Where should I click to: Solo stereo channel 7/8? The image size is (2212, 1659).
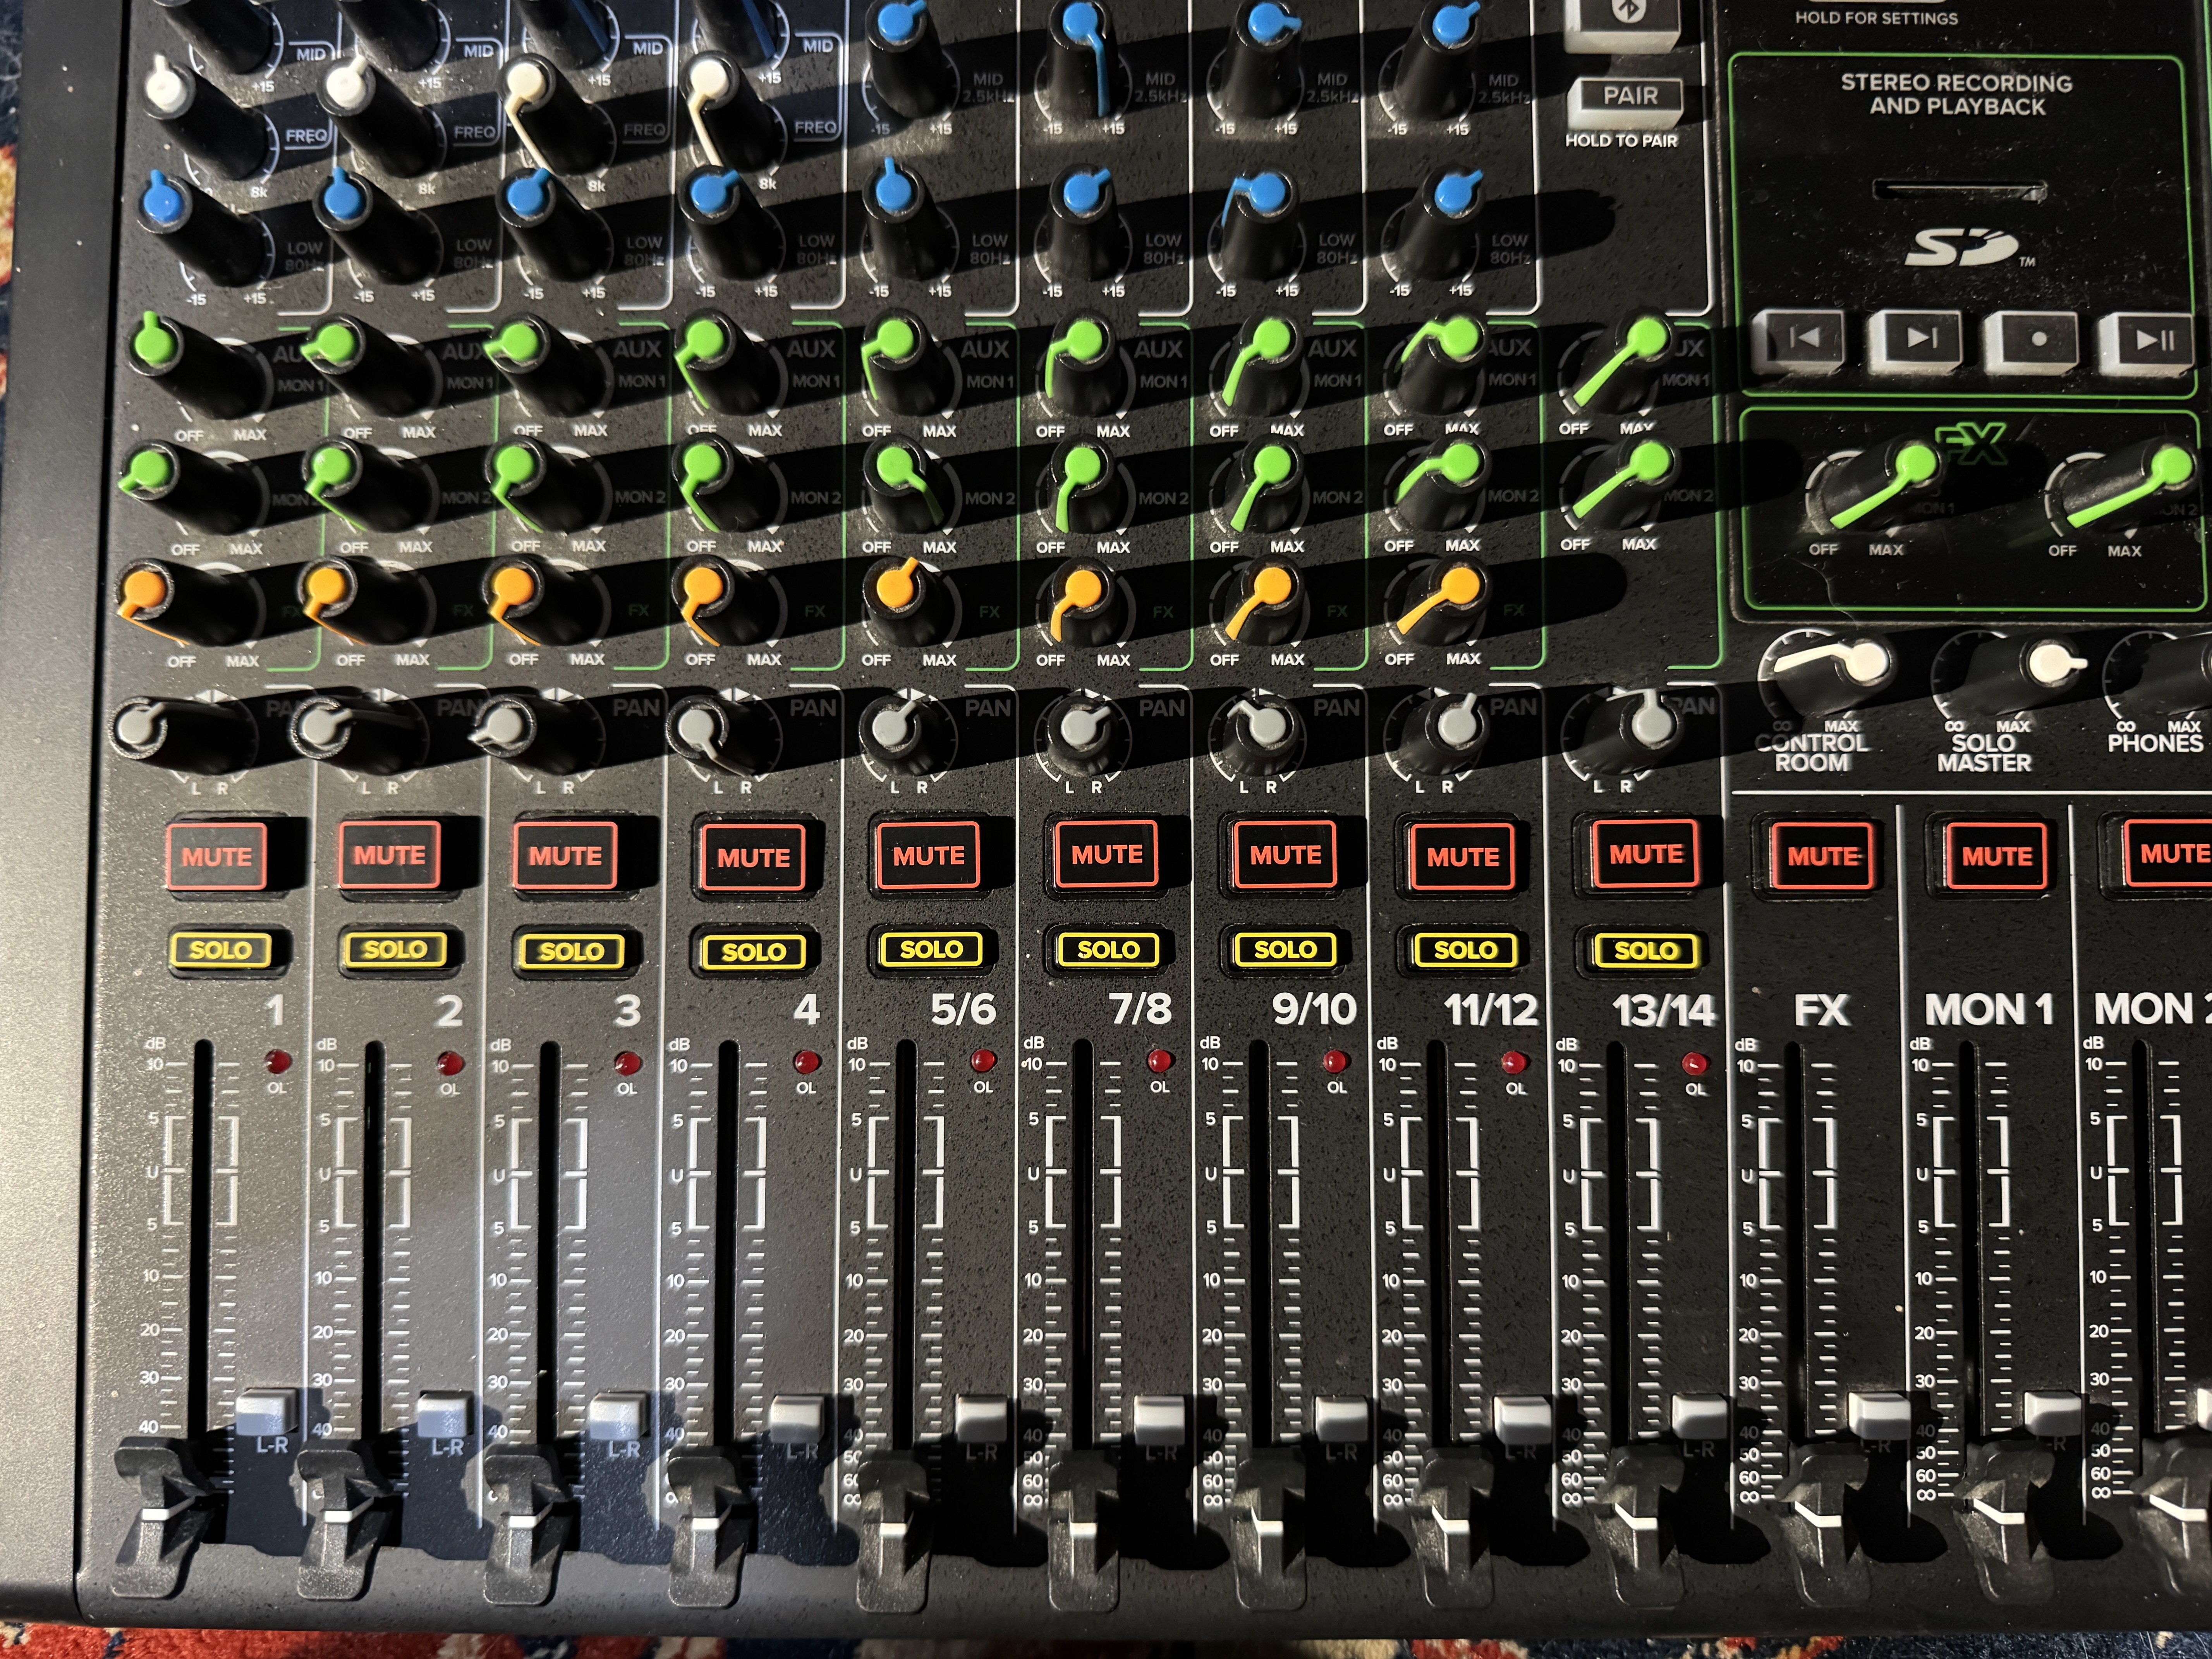1107,949
